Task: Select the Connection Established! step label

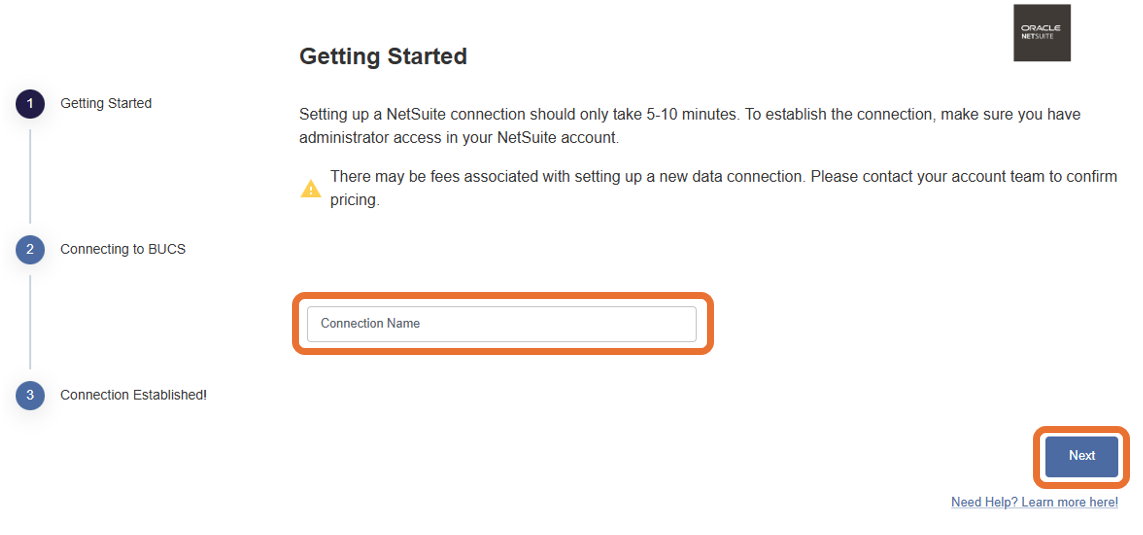Action: pyautogui.click(x=133, y=395)
